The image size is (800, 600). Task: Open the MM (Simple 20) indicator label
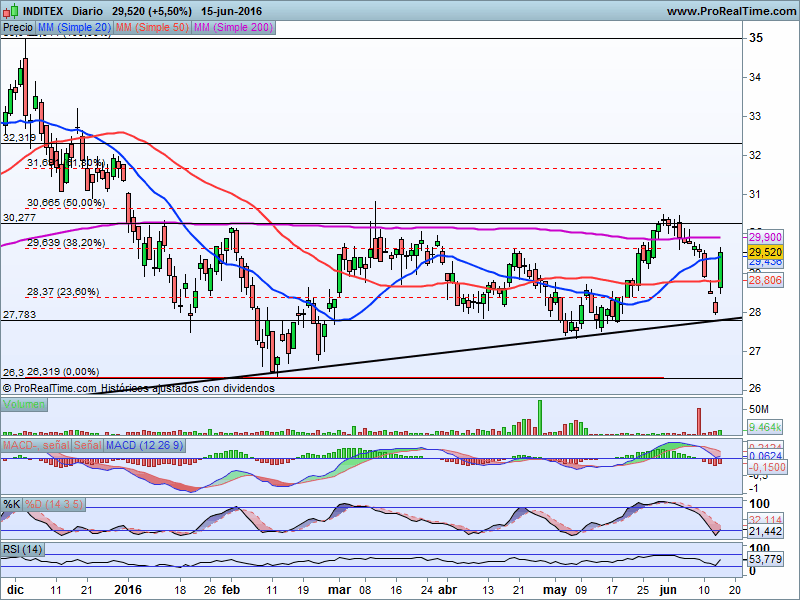[x=74, y=28]
